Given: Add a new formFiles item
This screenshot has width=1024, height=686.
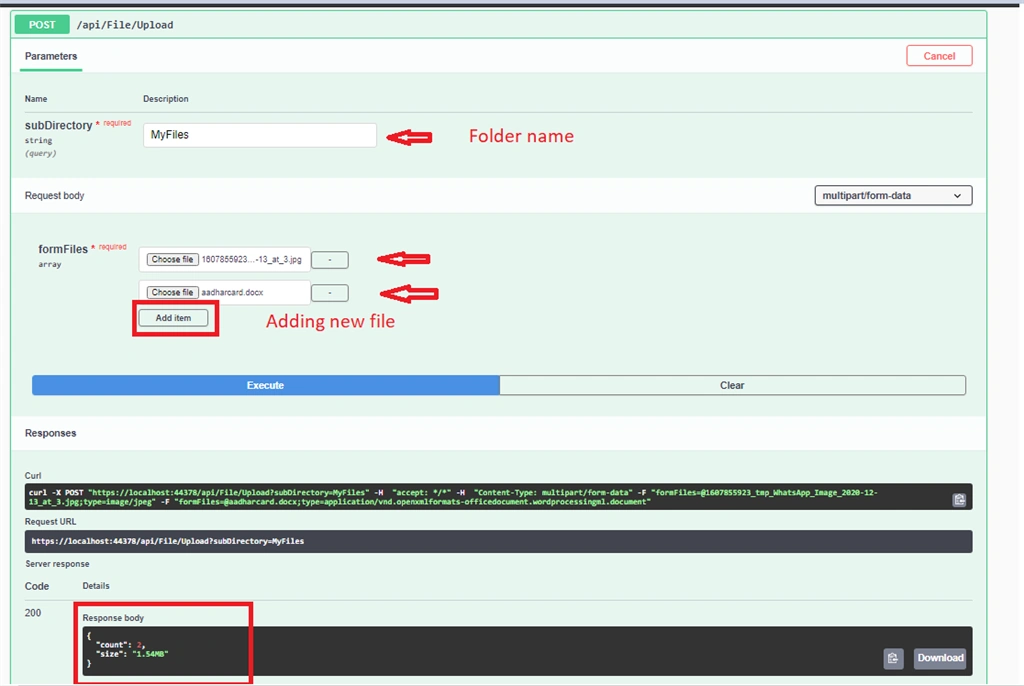Looking at the screenshot, I should pos(173,318).
